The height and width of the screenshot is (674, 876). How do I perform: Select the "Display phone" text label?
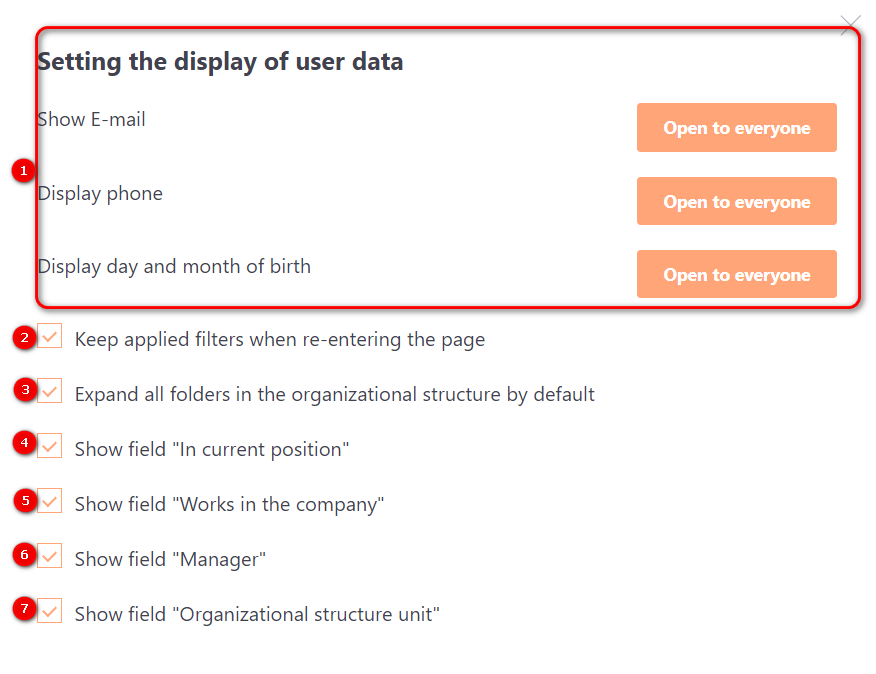point(100,193)
